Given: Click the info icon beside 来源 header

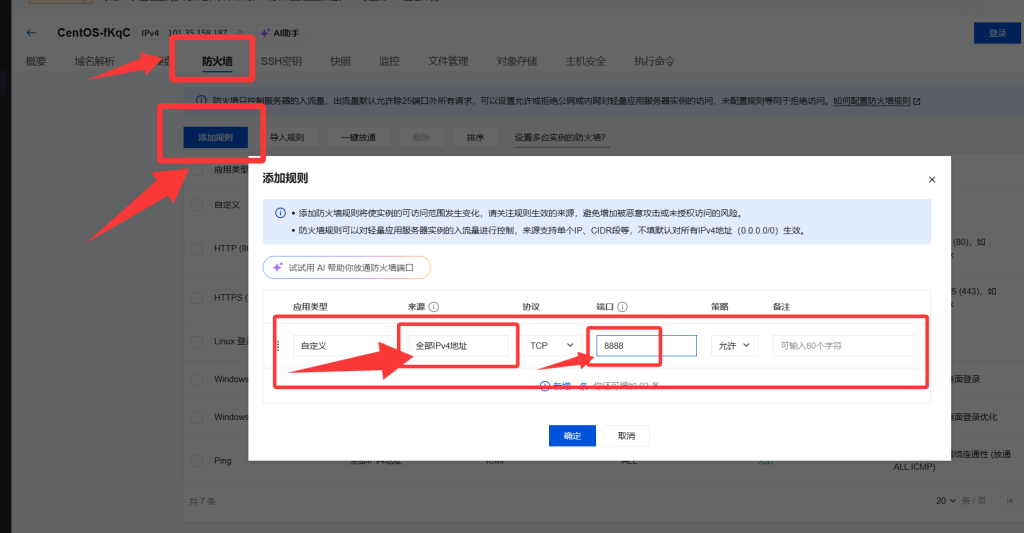Looking at the screenshot, I should click(x=434, y=307).
